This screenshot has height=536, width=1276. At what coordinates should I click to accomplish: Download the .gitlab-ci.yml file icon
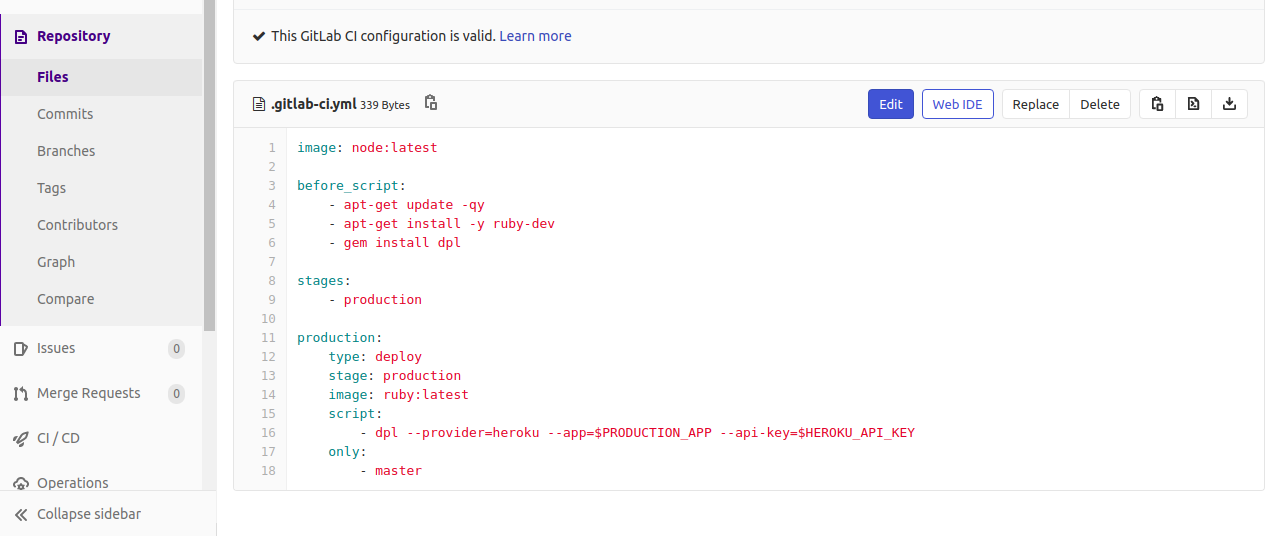pyautogui.click(x=1229, y=104)
